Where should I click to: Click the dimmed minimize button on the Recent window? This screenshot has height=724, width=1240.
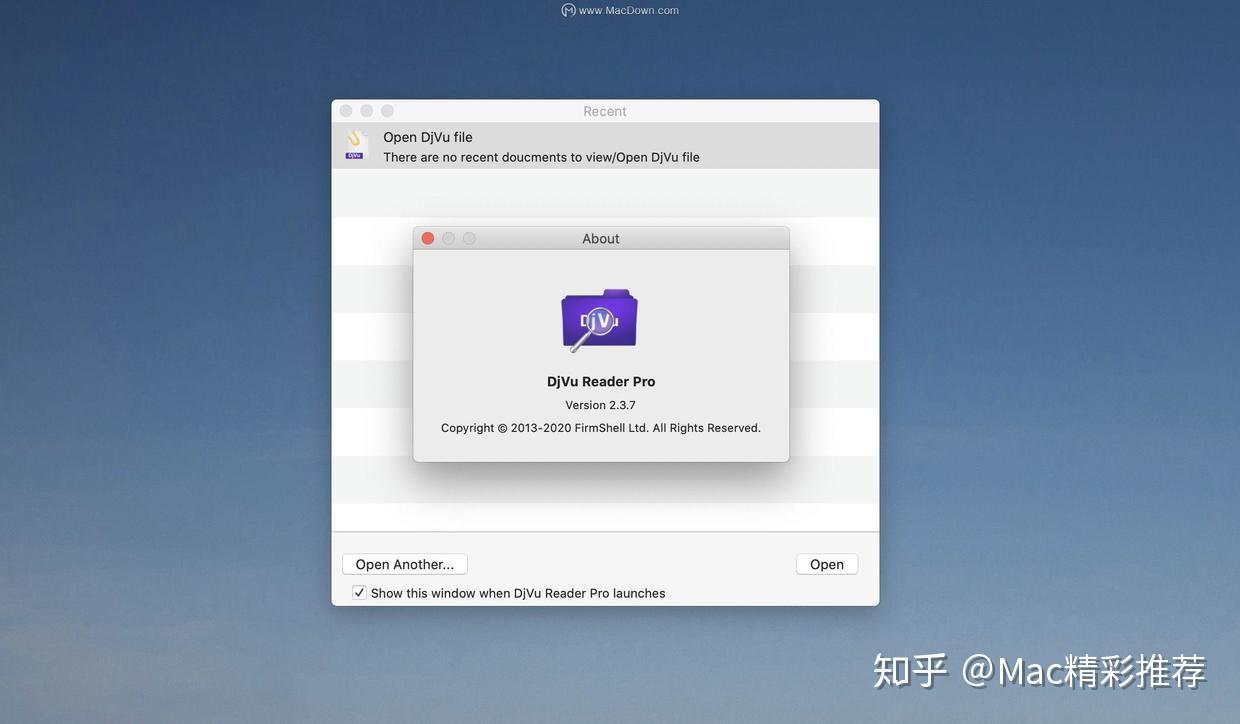[366, 110]
